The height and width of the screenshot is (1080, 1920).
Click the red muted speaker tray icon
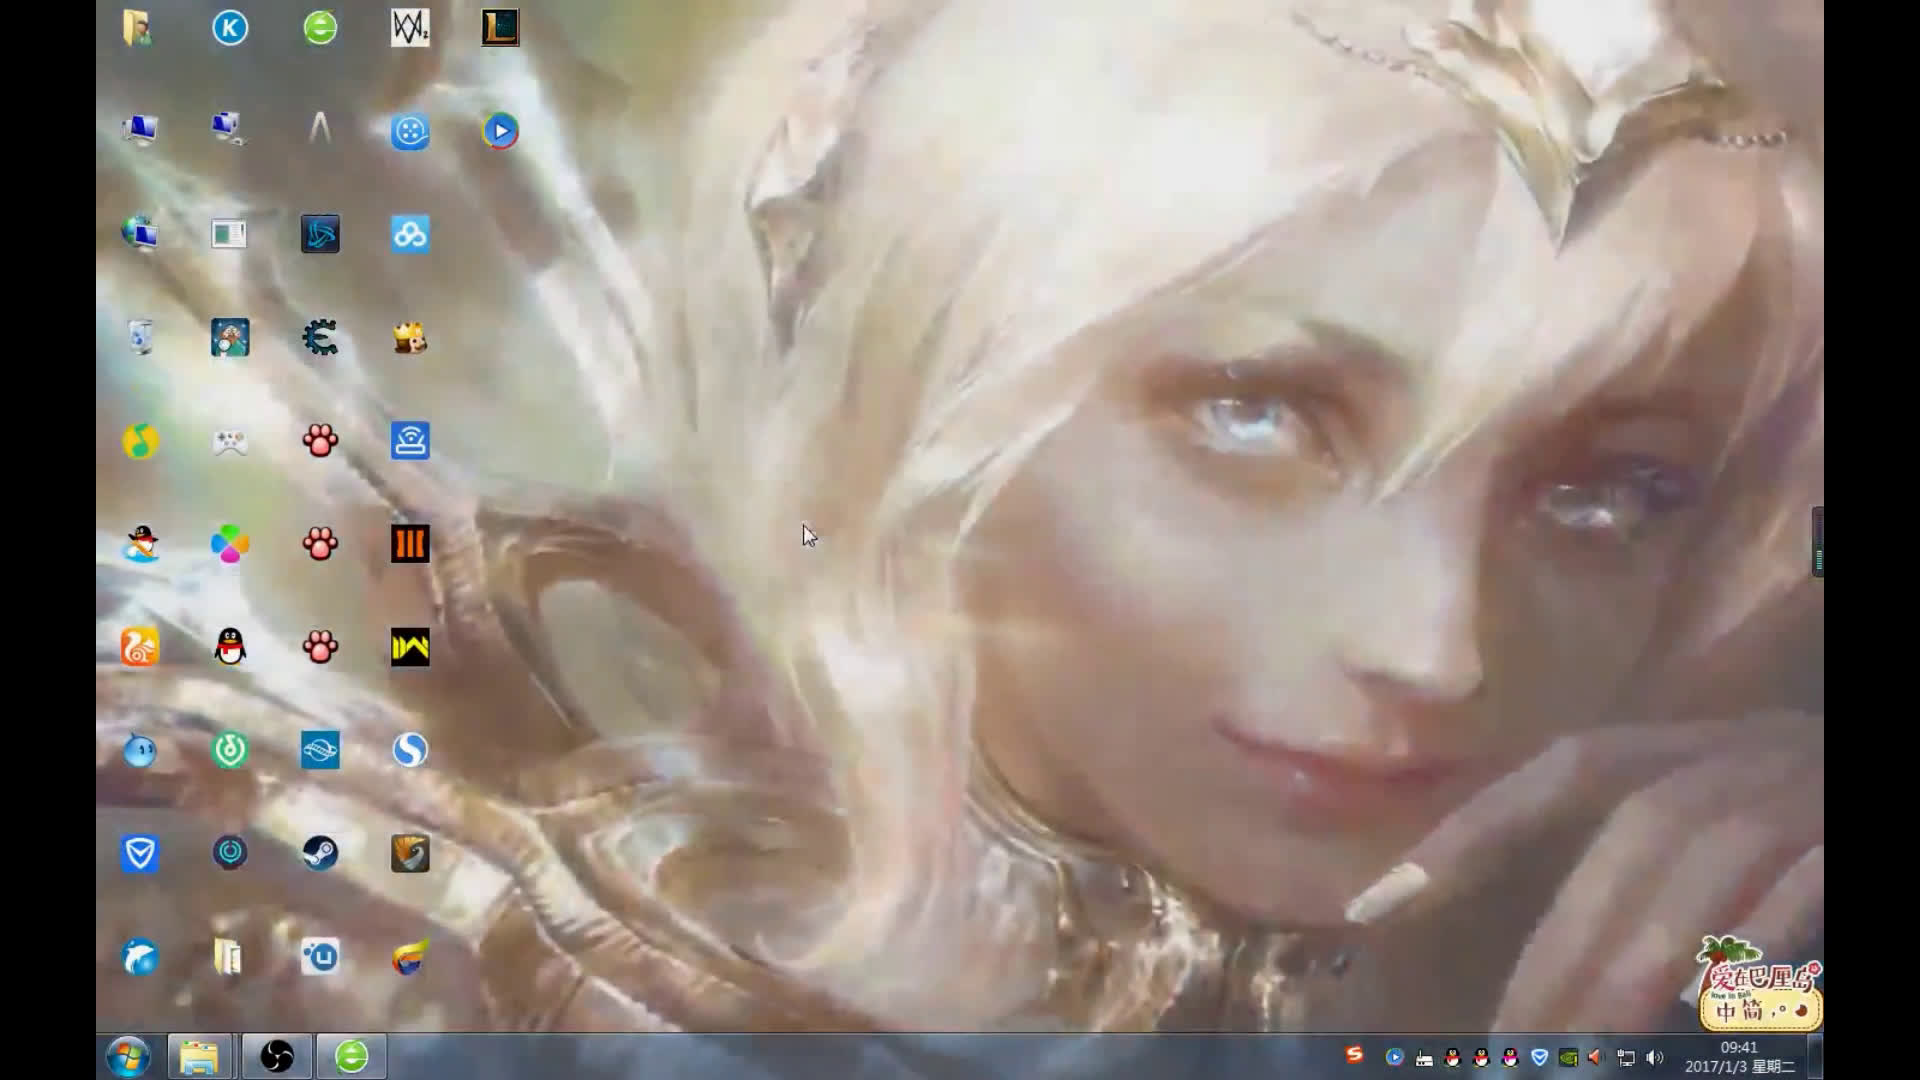(1596, 1057)
